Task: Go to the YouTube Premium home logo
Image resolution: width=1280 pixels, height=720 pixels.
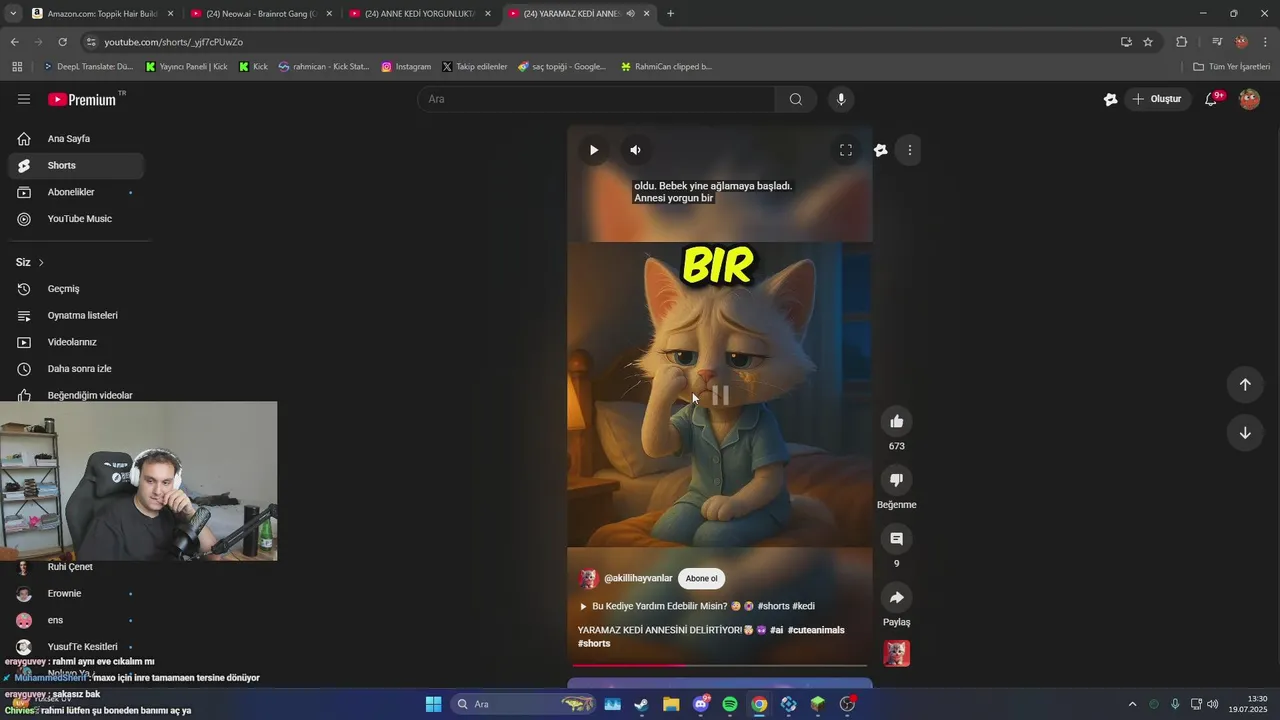Action: click(82, 99)
